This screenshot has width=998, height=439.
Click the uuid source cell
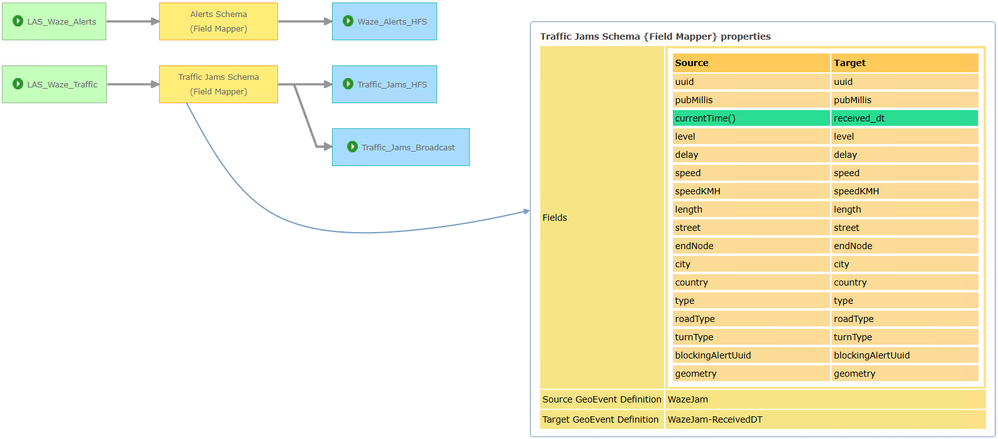pyautogui.click(x=752, y=81)
